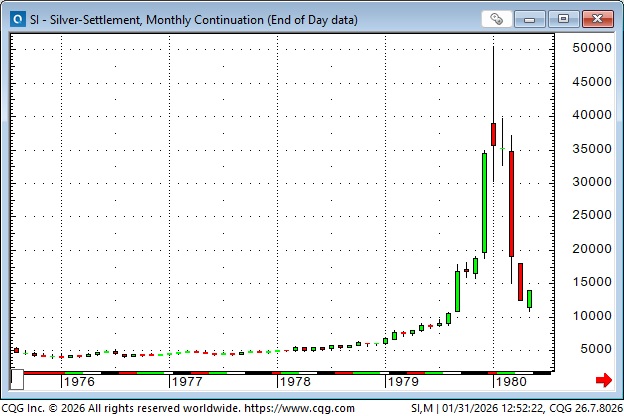Click the 1976 label on the time axis
This screenshot has width=624, height=416.
click(x=80, y=381)
